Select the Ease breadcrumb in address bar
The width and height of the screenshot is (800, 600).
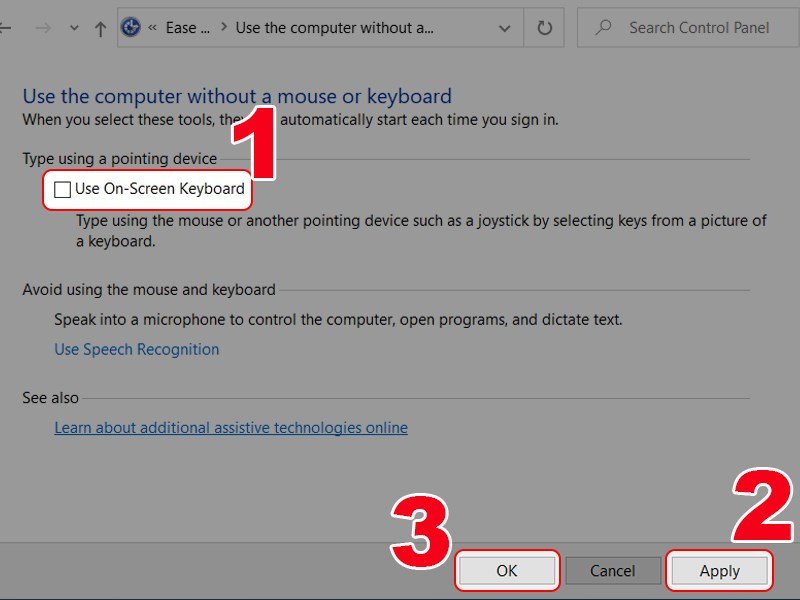[181, 28]
